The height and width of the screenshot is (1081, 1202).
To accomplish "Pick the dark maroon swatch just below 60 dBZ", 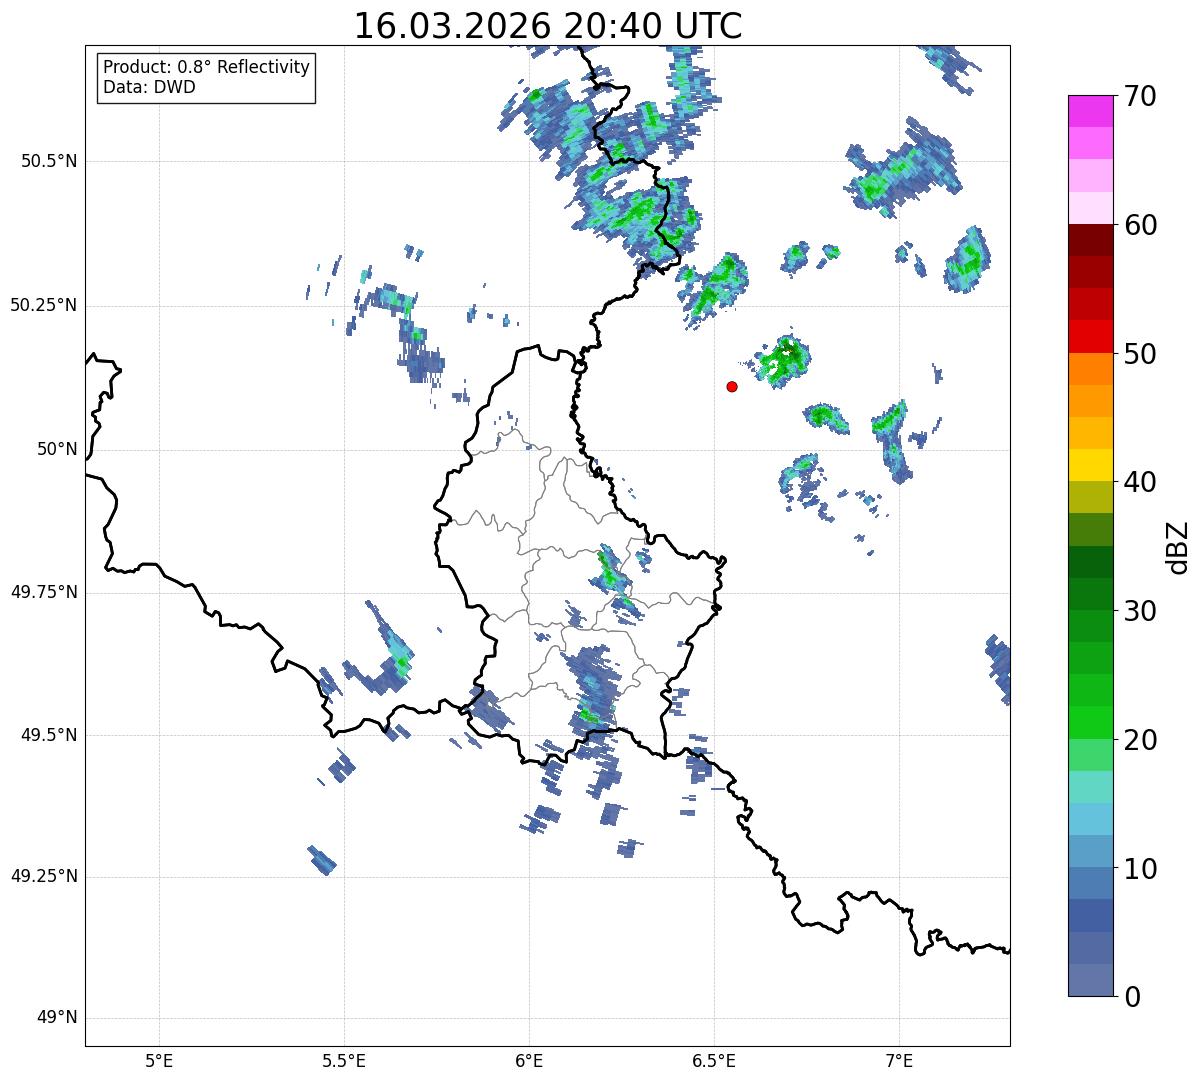I will pyautogui.click(x=1090, y=240).
